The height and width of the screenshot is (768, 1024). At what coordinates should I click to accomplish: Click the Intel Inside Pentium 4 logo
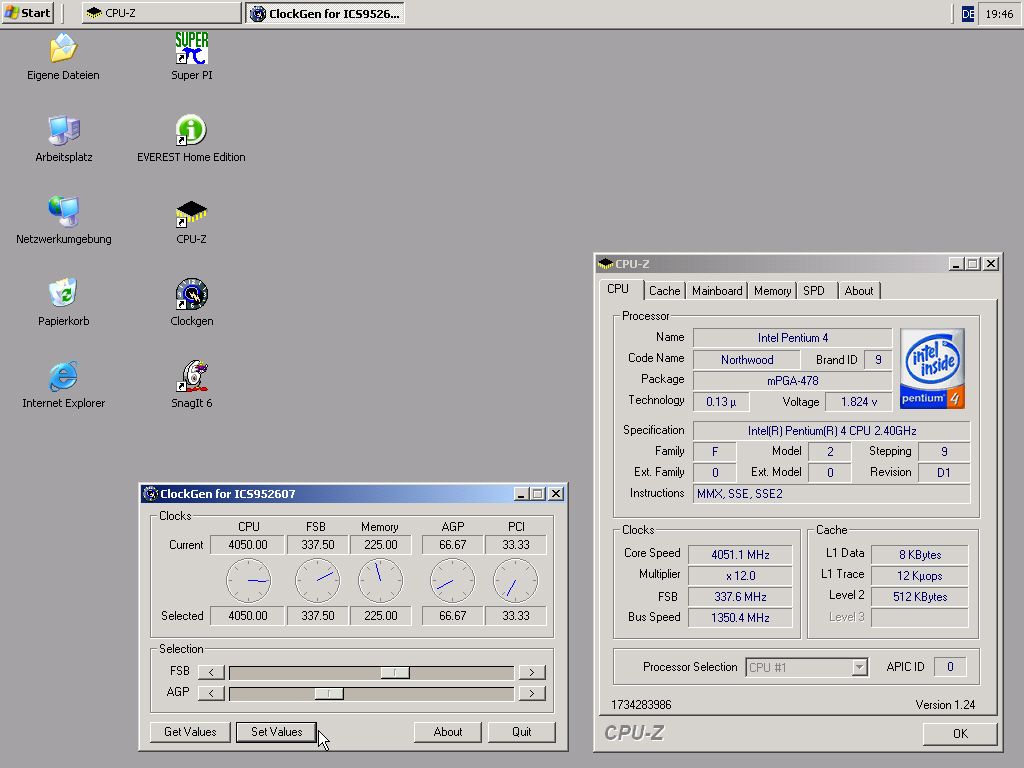point(932,369)
